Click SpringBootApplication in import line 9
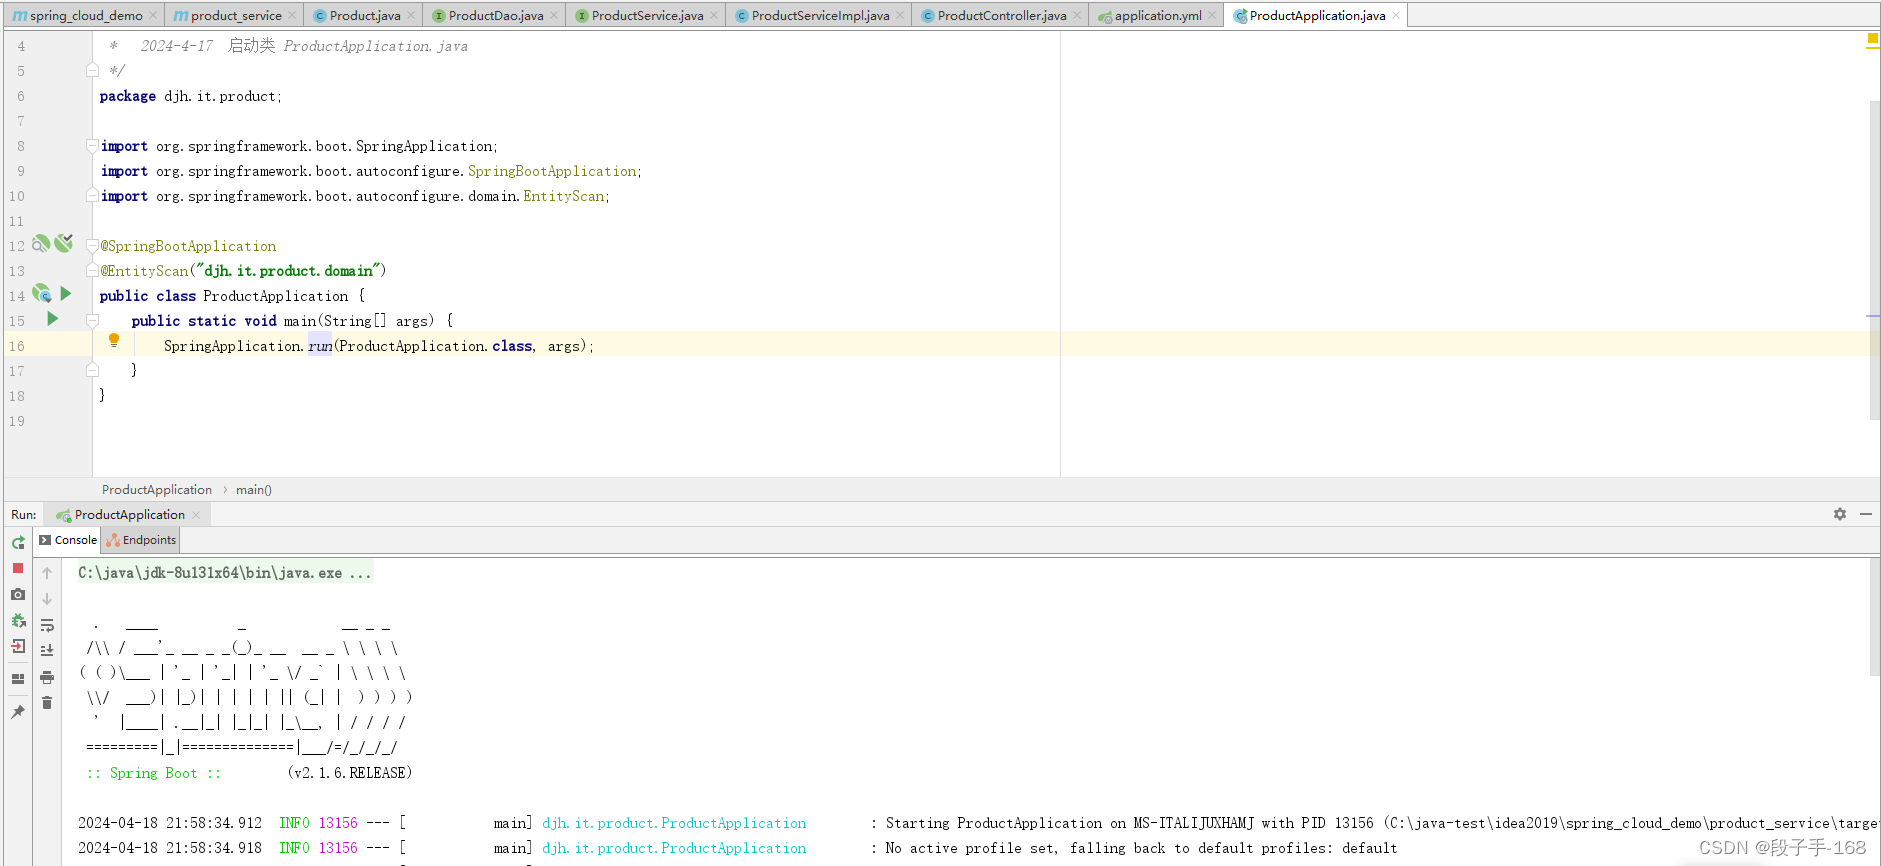The height and width of the screenshot is (866, 1881). click(x=552, y=171)
